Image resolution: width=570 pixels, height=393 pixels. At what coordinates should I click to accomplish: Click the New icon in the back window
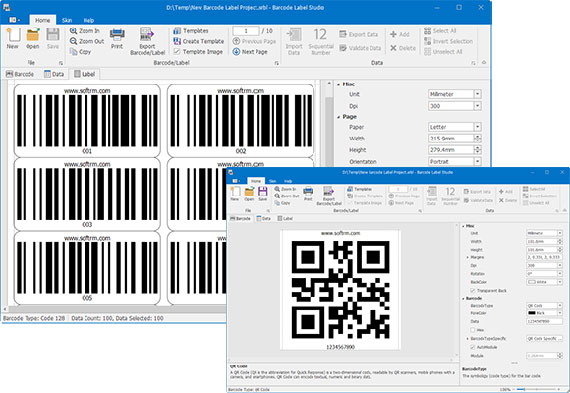click(x=13, y=38)
